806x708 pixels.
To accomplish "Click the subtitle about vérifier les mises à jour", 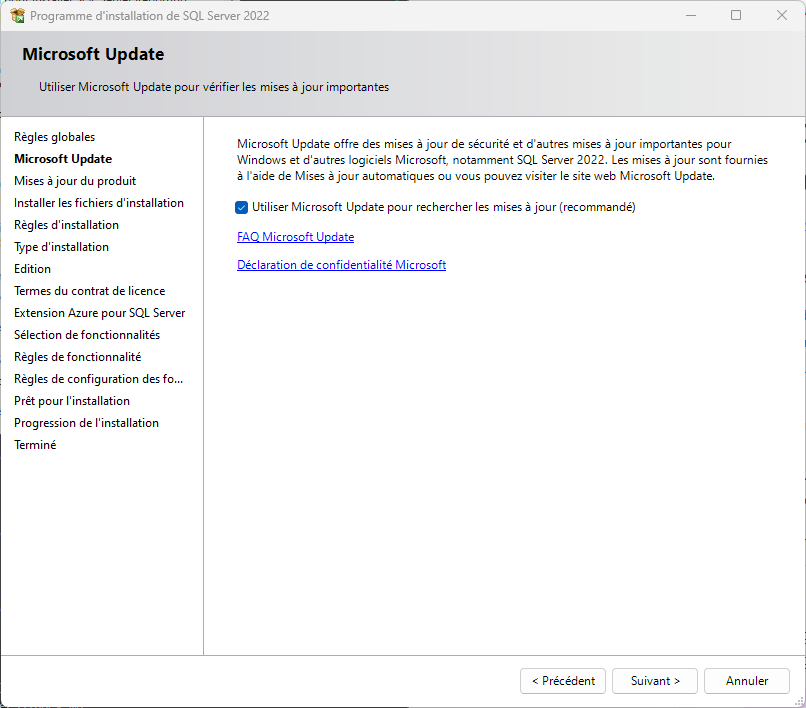I will tap(214, 87).
